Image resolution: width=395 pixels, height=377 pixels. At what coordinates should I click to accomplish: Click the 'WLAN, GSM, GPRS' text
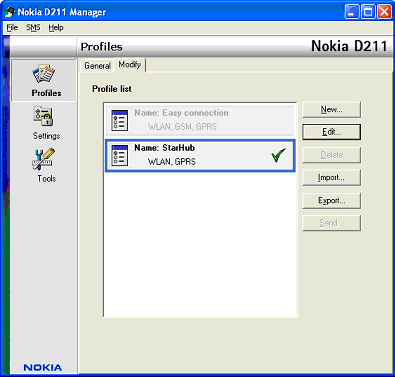(x=182, y=127)
